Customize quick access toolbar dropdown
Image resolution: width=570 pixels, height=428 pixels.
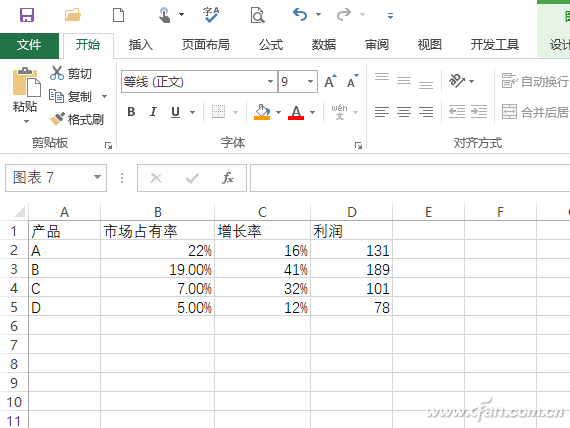390,16
